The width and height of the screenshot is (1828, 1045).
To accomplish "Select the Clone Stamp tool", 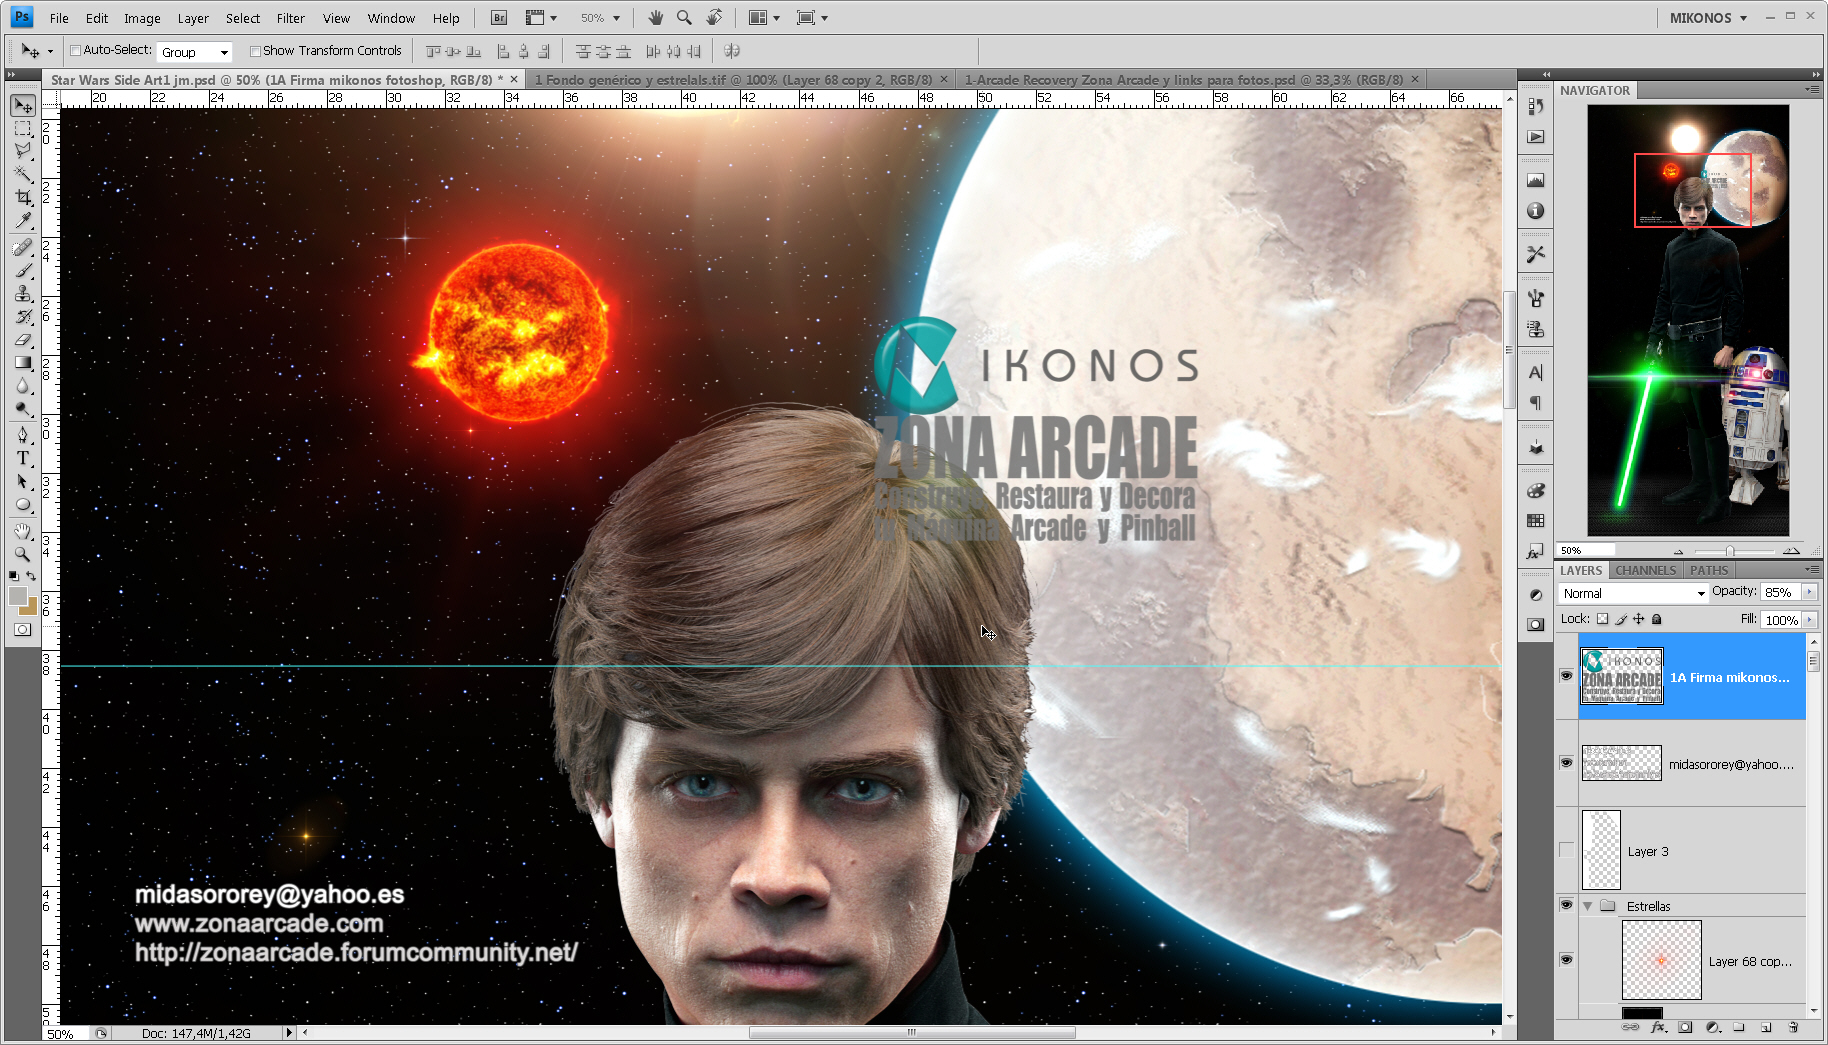I will pyautogui.click(x=23, y=294).
